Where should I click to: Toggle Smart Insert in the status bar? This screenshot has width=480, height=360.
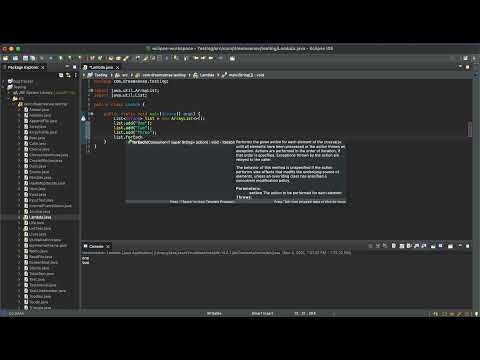(262, 313)
